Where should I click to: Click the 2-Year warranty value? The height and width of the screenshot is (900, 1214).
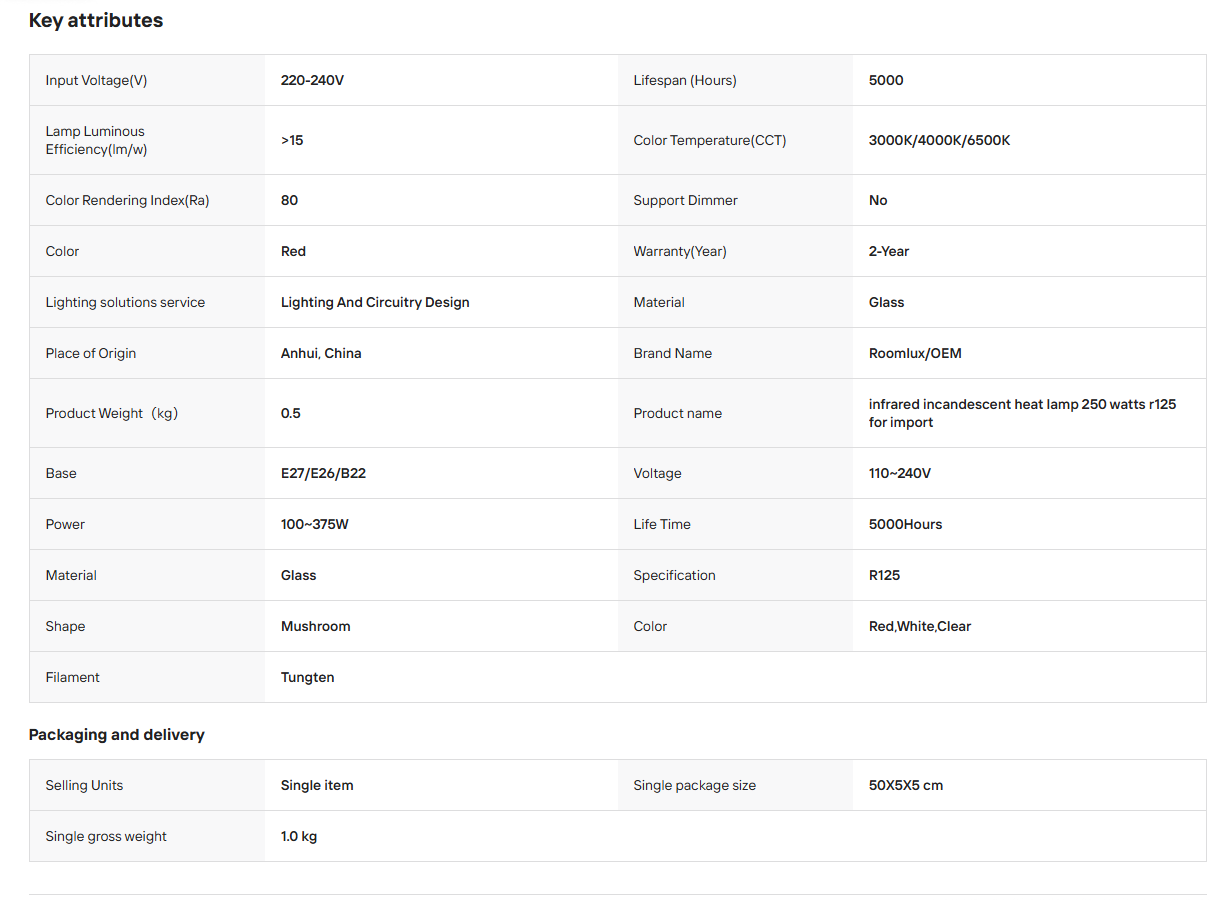click(889, 251)
